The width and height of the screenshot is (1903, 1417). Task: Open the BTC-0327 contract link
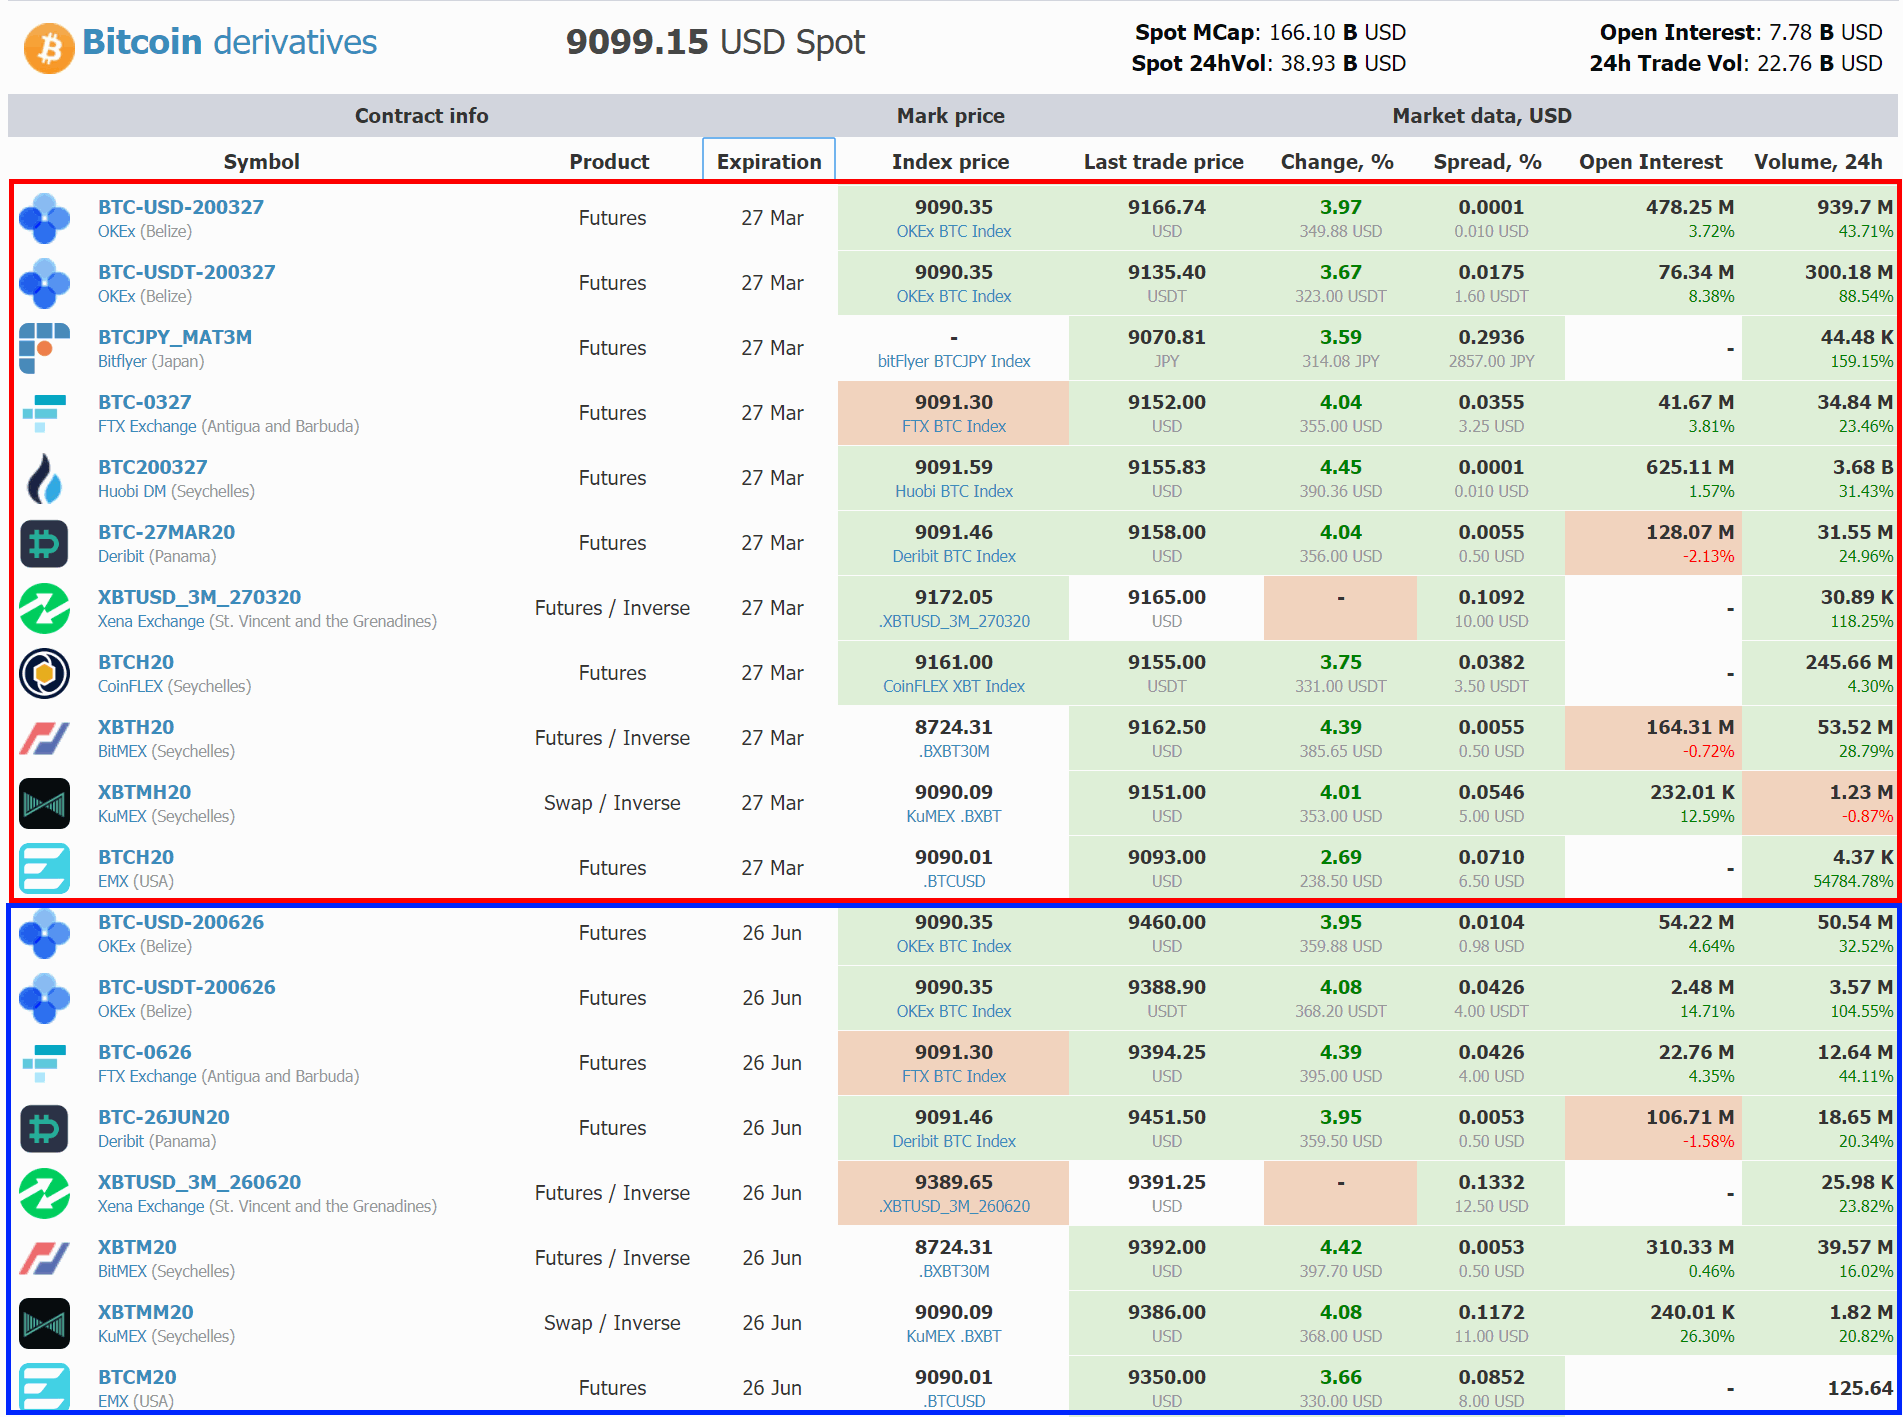[144, 402]
